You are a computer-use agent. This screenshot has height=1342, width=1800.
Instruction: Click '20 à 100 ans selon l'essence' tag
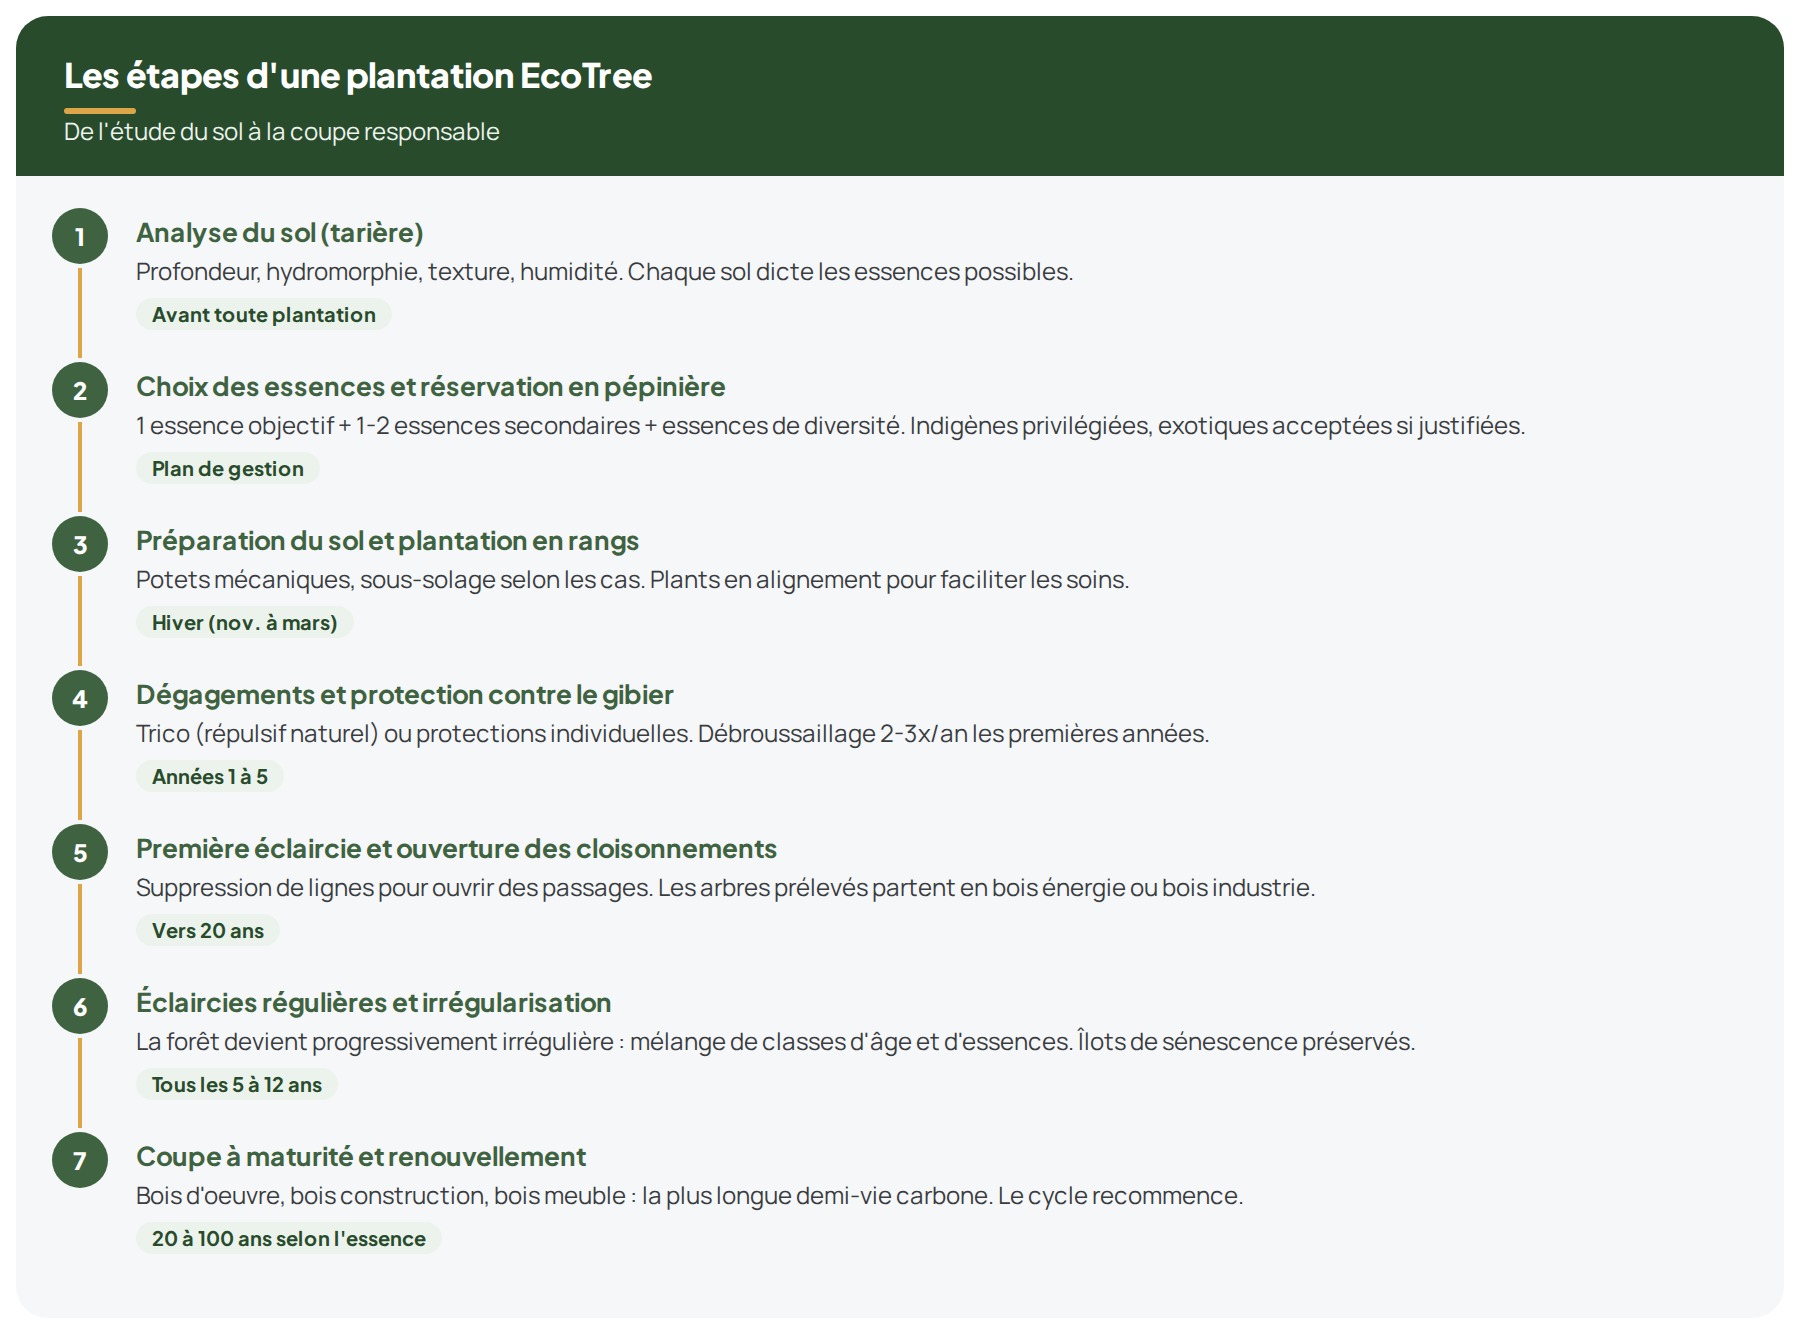pyautogui.click(x=288, y=1239)
